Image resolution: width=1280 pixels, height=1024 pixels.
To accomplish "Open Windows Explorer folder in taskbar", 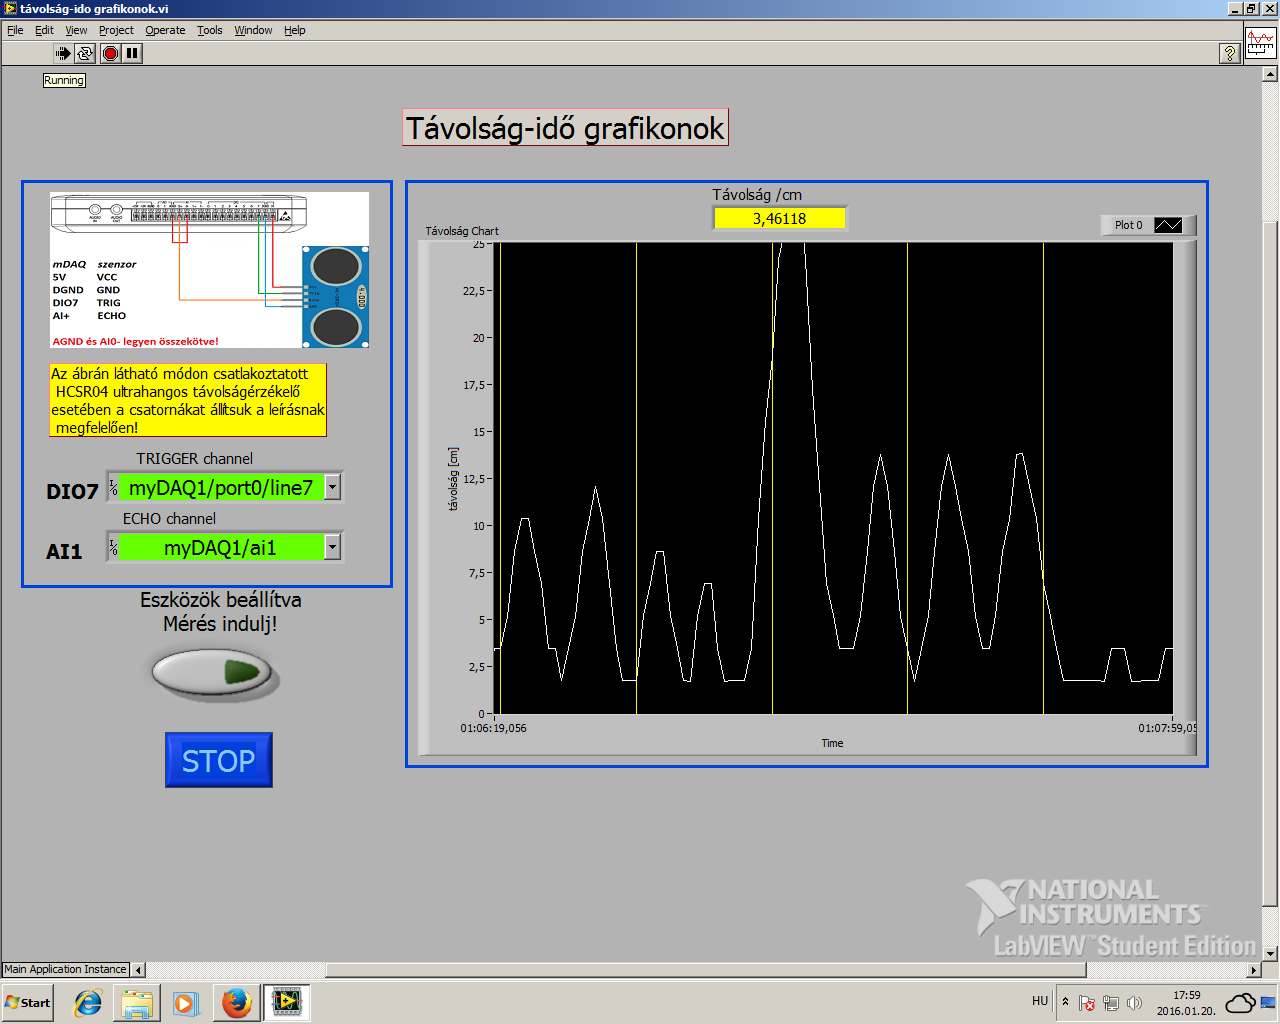I will 137,1002.
